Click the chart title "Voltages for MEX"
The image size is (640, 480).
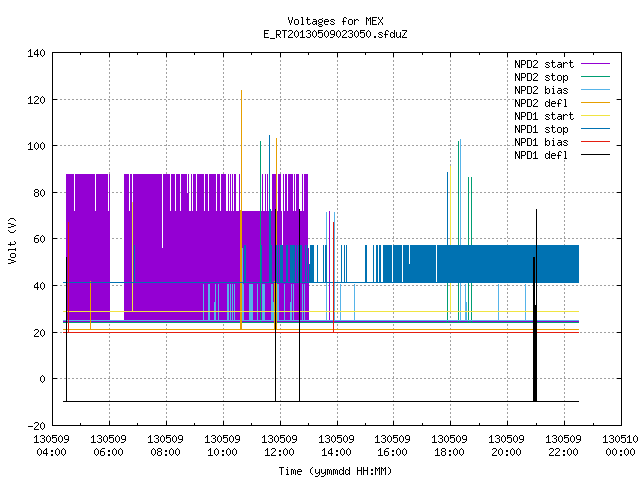(336, 21)
